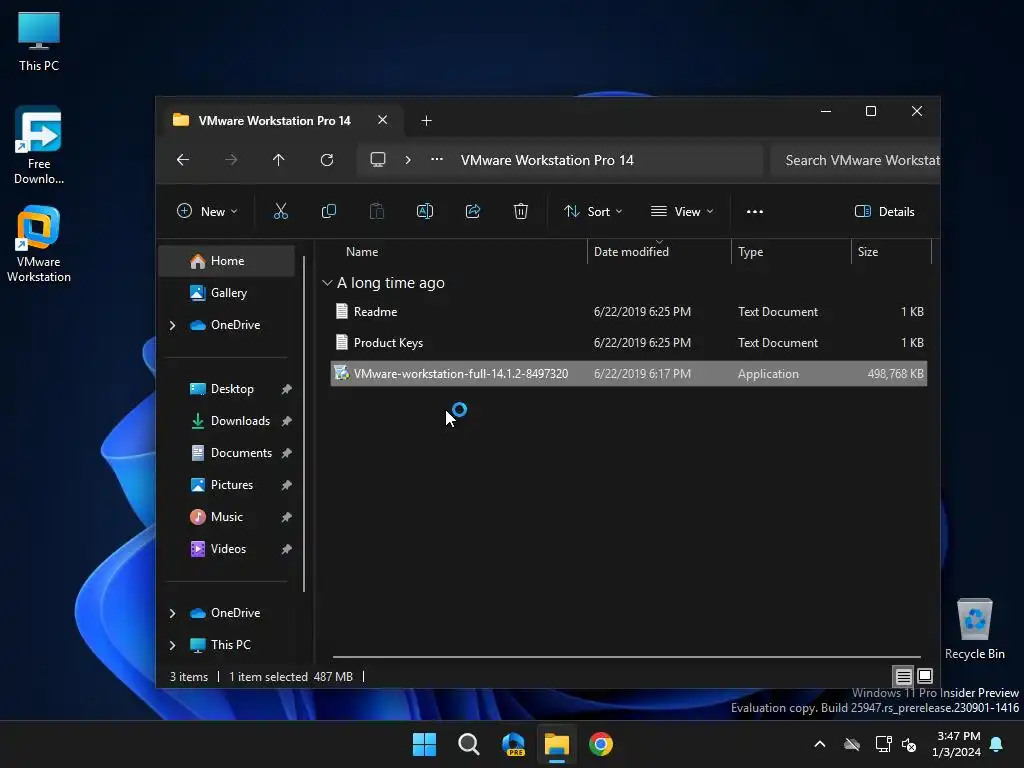This screenshot has height=768, width=1024.
Task: Click the address bar ellipsis for hidden path
Action: point(437,159)
